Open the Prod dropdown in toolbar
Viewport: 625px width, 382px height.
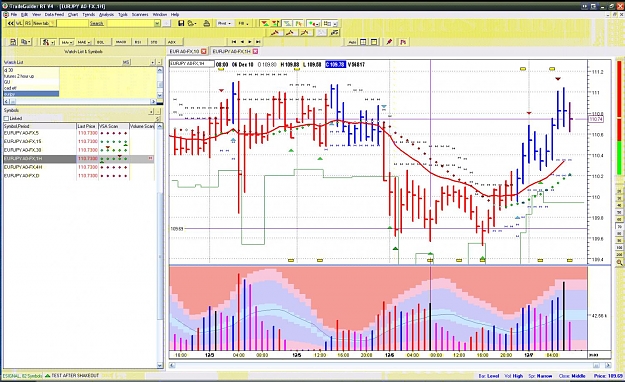pos(224,24)
